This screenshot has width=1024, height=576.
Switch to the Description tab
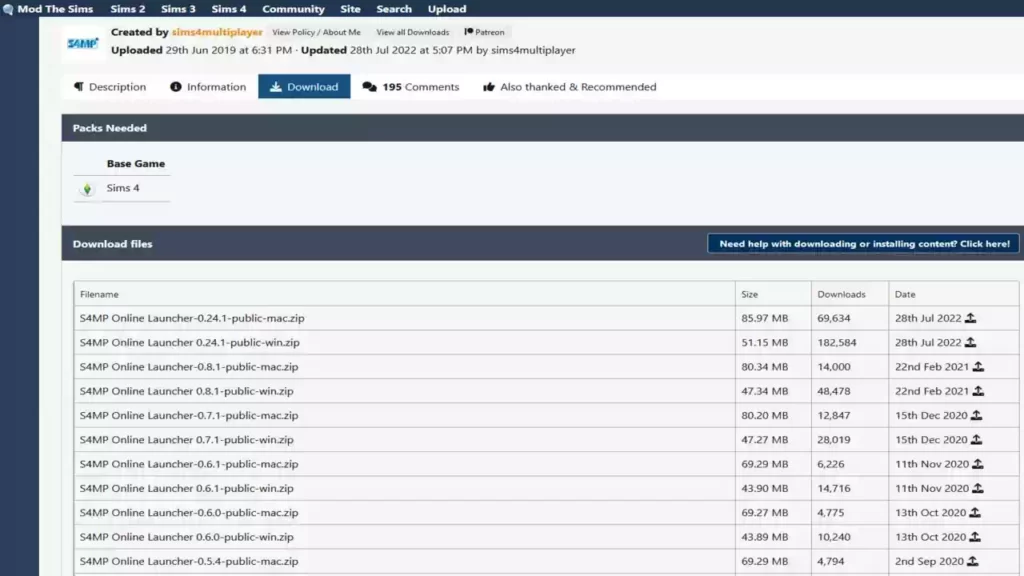click(x=110, y=87)
